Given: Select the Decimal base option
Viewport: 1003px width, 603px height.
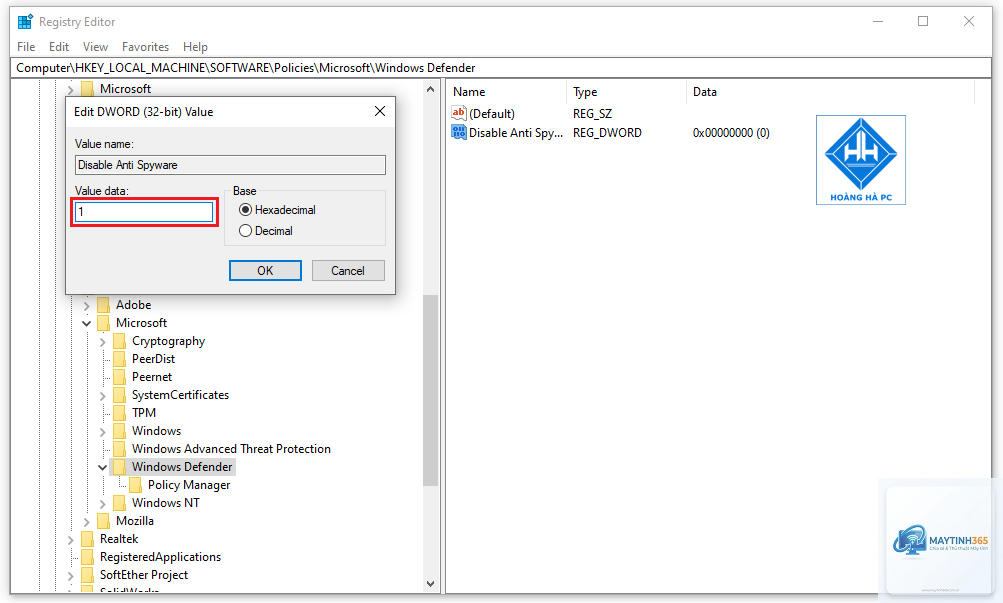Looking at the screenshot, I should point(245,231).
